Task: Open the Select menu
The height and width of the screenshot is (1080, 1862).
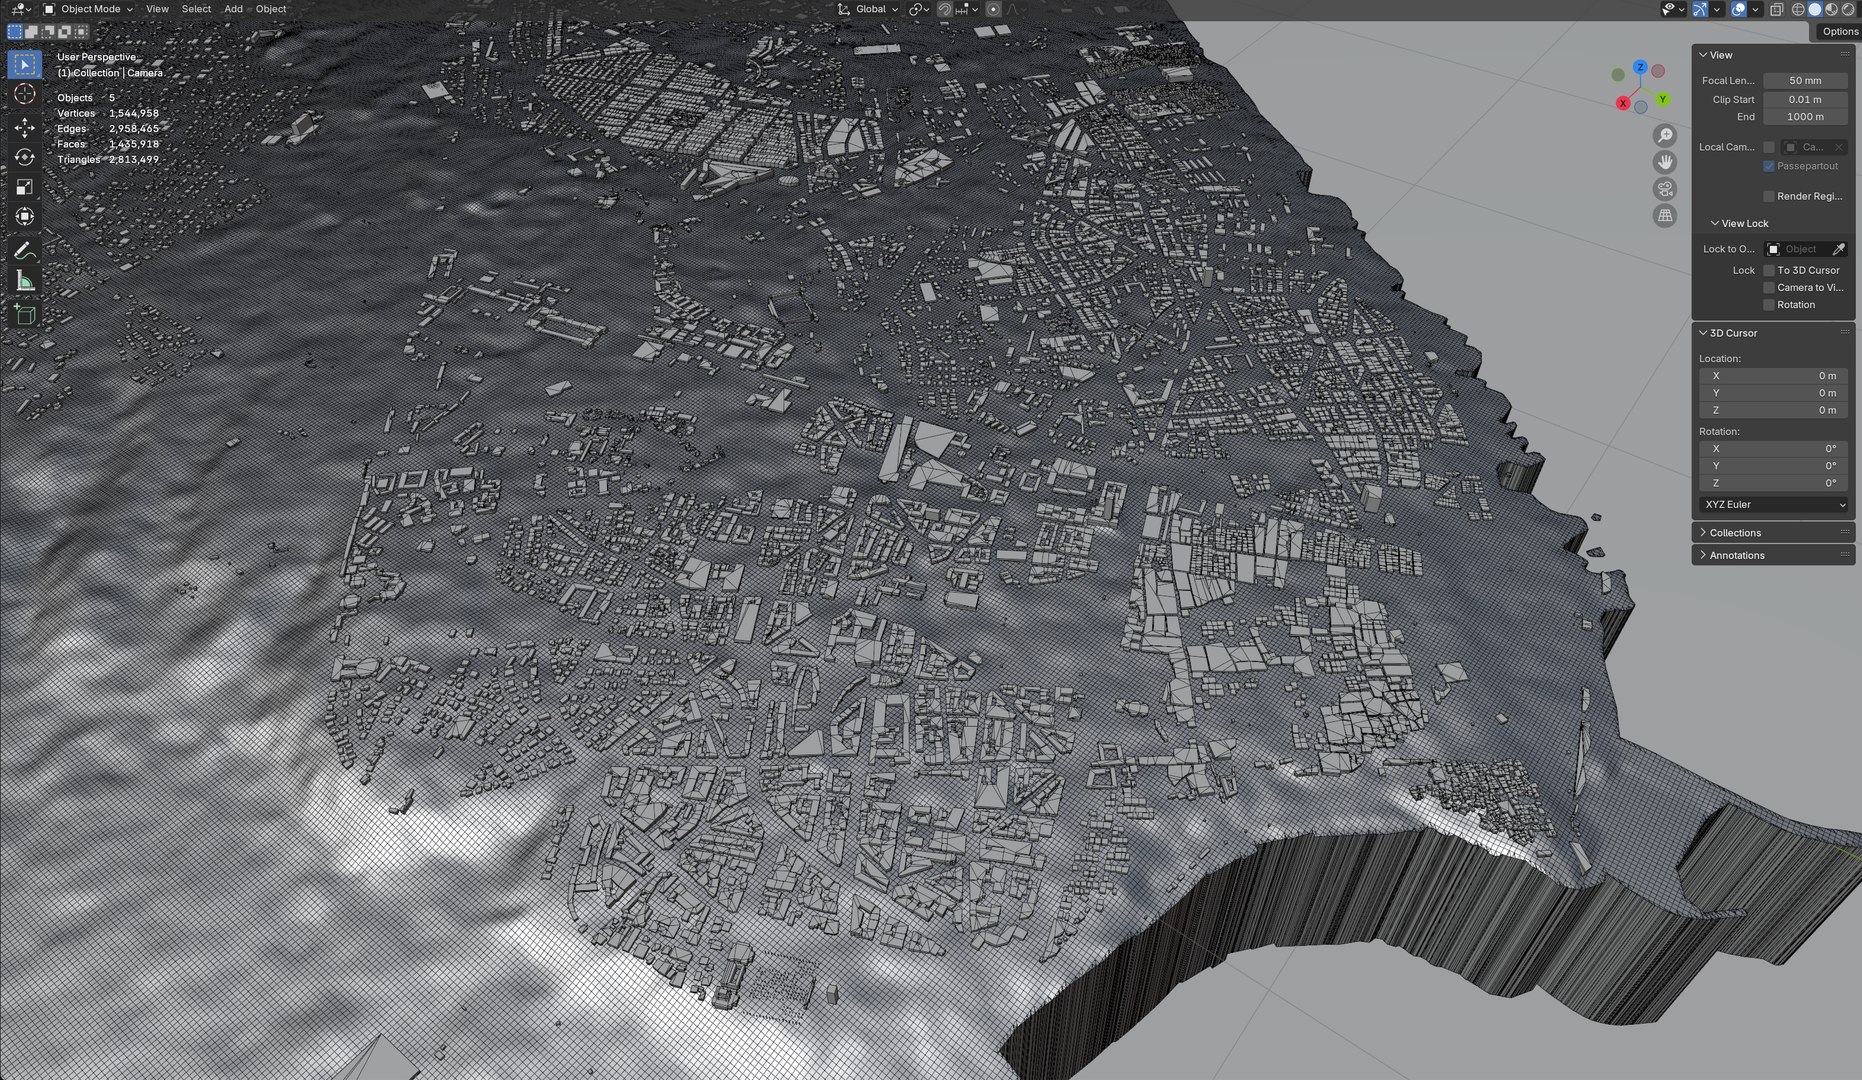Action: coord(196,9)
